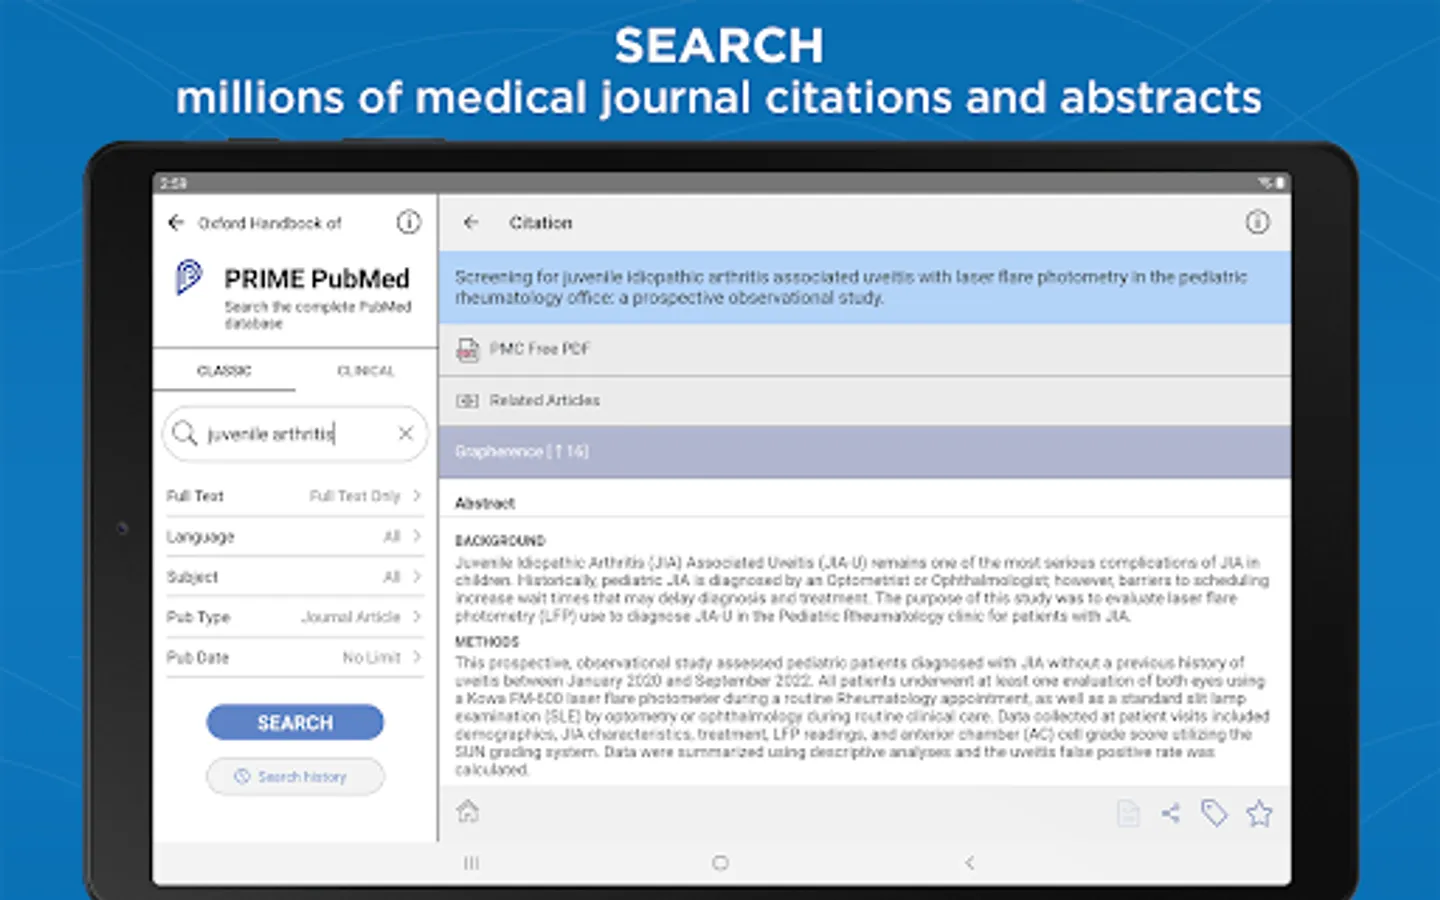
Task: Open the Grapherence row
Action: pos(864,452)
